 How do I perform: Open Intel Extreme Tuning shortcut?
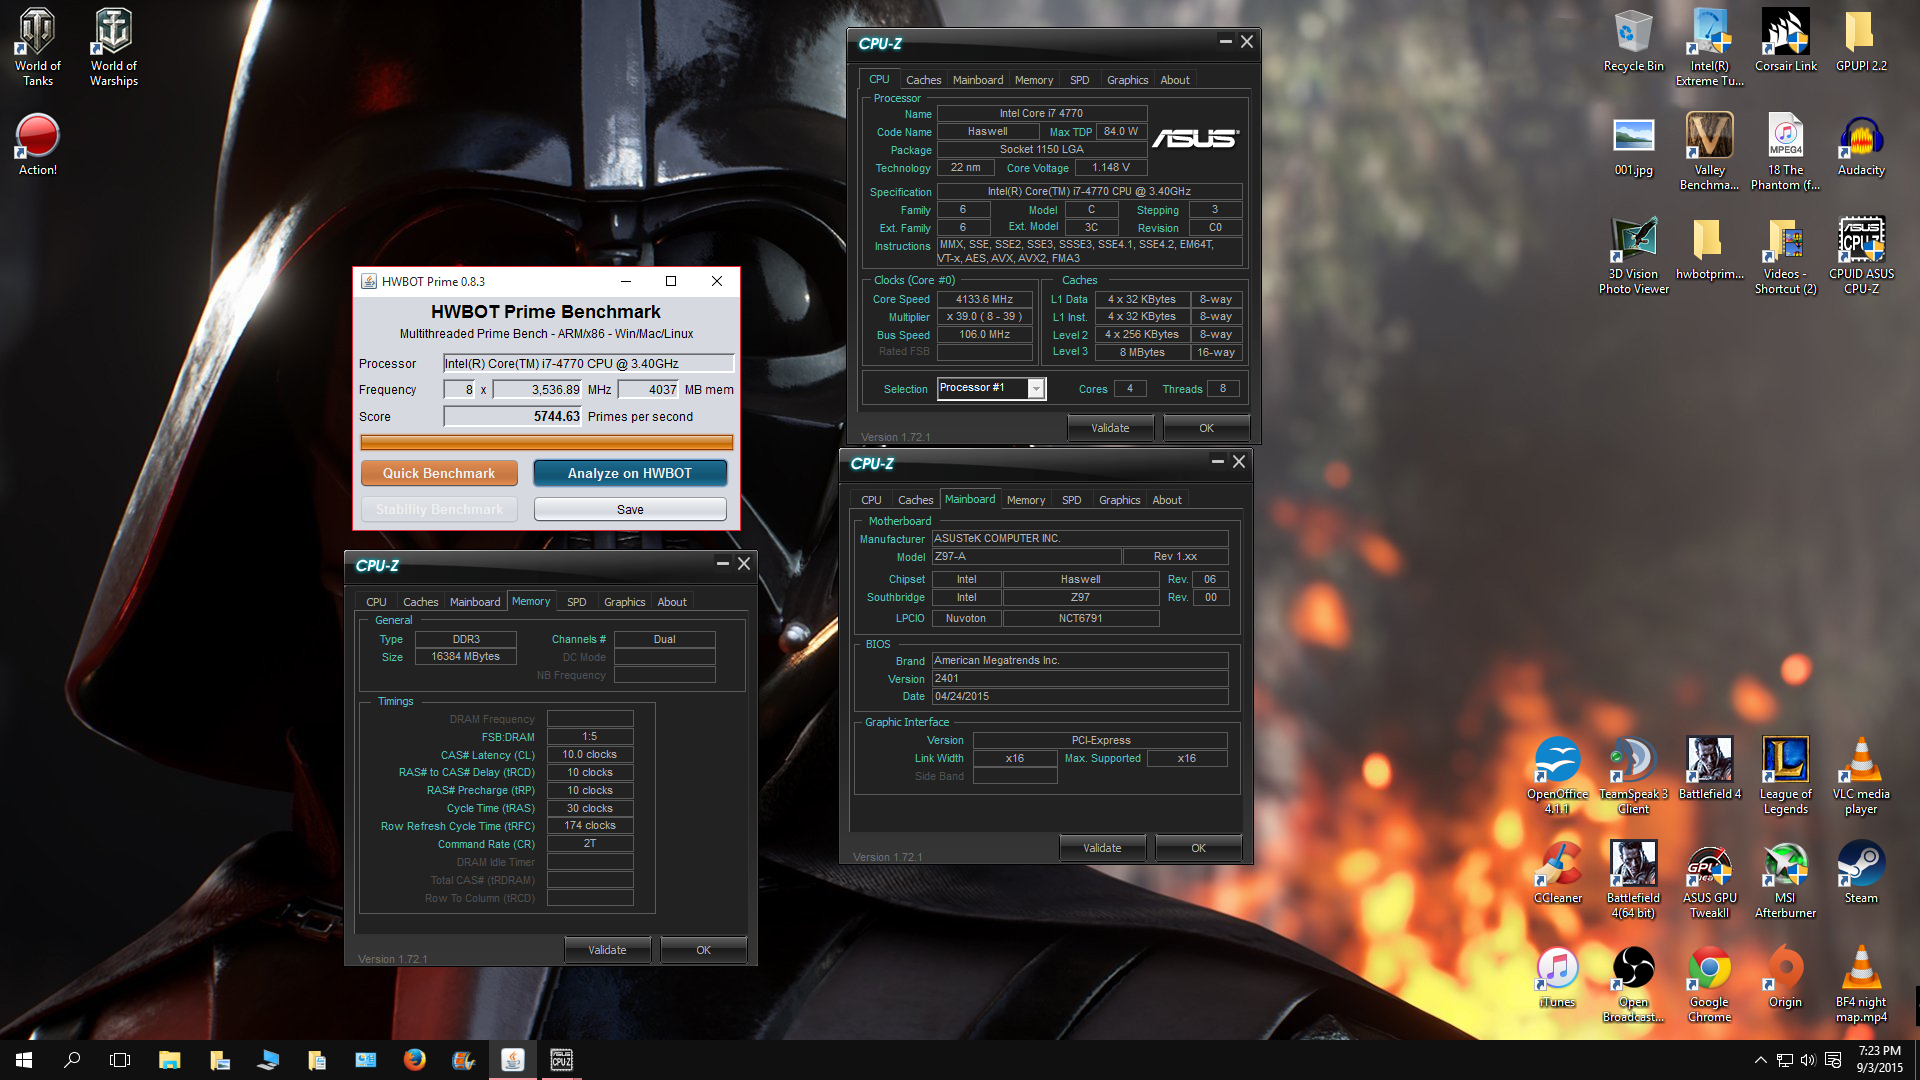coord(1709,46)
